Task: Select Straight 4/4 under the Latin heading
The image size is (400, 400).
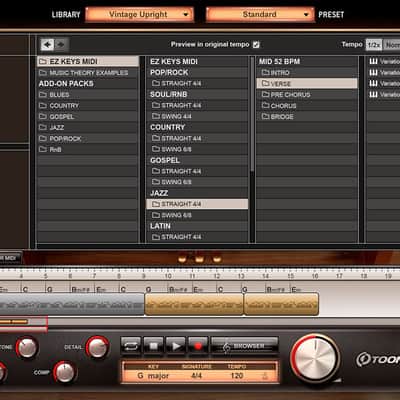Action: click(x=197, y=237)
